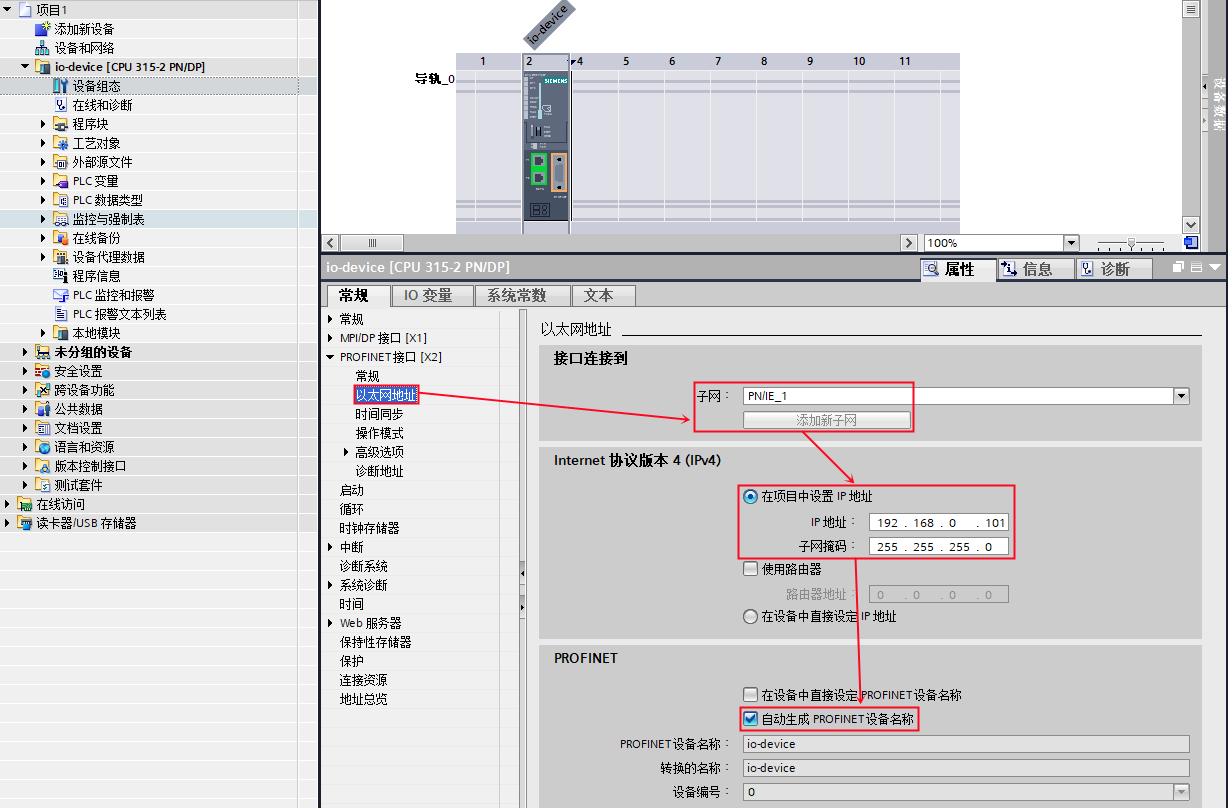Image resolution: width=1228 pixels, height=808 pixels.
Task: Click the 安全设置 icon
Action: tap(42, 371)
